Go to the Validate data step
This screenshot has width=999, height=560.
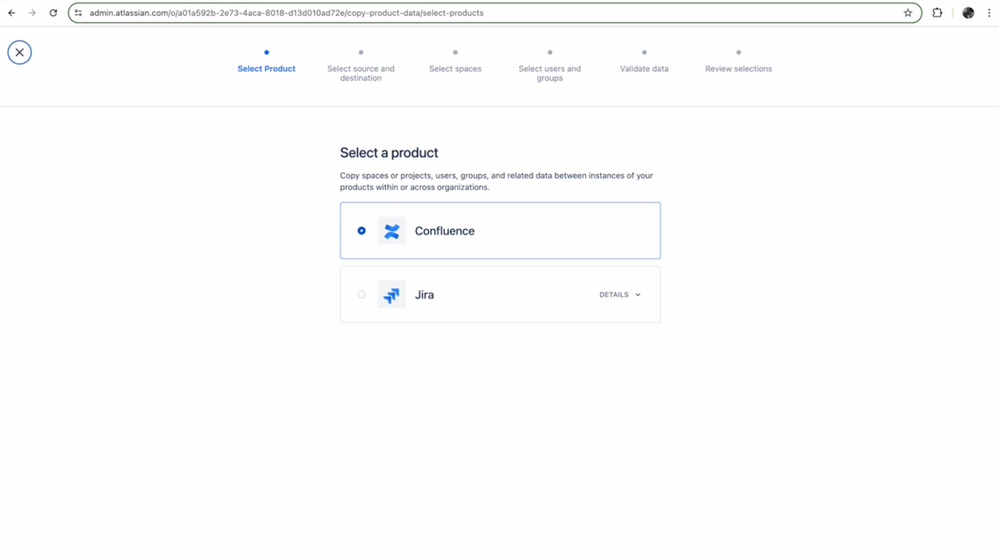point(644,69)
